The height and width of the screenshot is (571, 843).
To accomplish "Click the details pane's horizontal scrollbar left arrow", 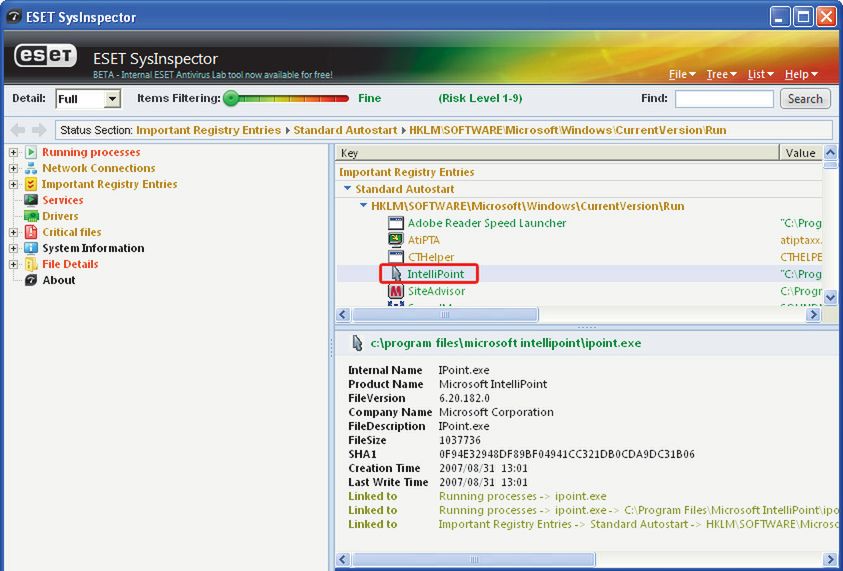I will click(343, 560).
